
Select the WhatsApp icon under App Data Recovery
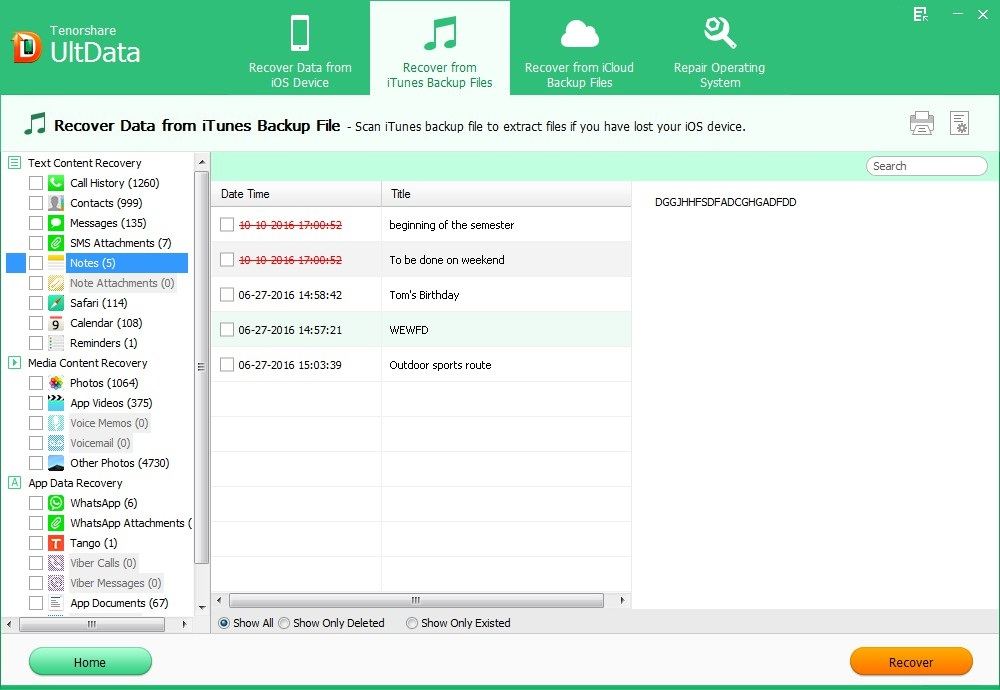point(55,502)
